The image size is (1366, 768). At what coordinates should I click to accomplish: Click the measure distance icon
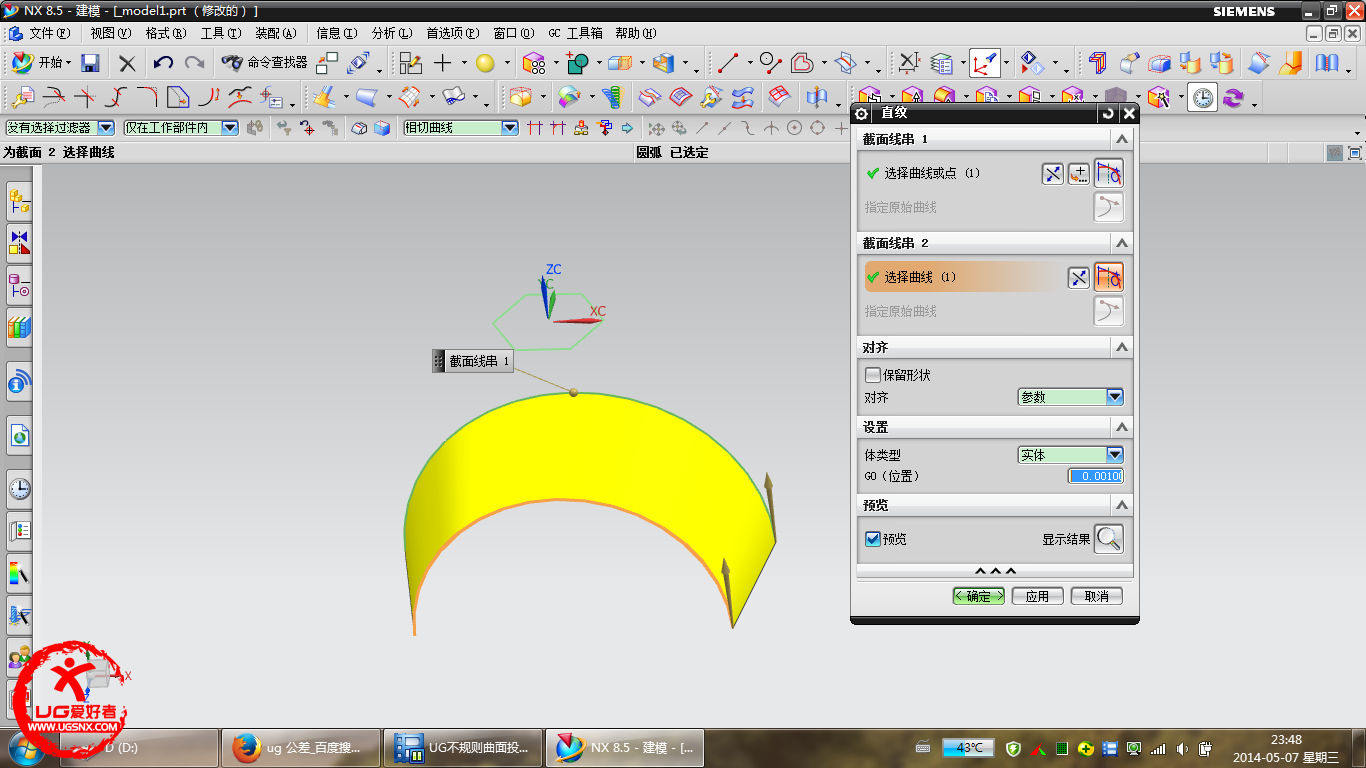(908, 63)
